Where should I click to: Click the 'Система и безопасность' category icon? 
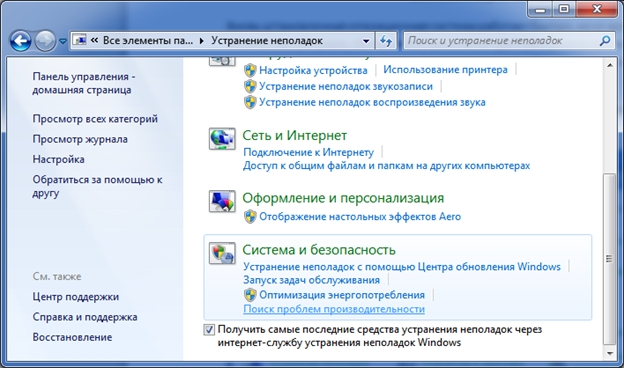[x=222, y=253]
